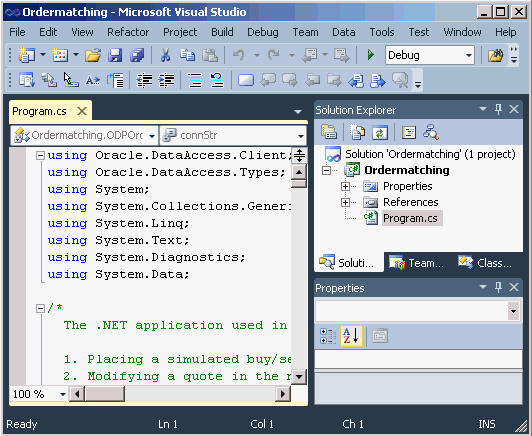The image size is (532, 436).
Task: Toggle auto-hide pin on Solution Explorer
Action: pyautogui.click(x=498, y=109)
